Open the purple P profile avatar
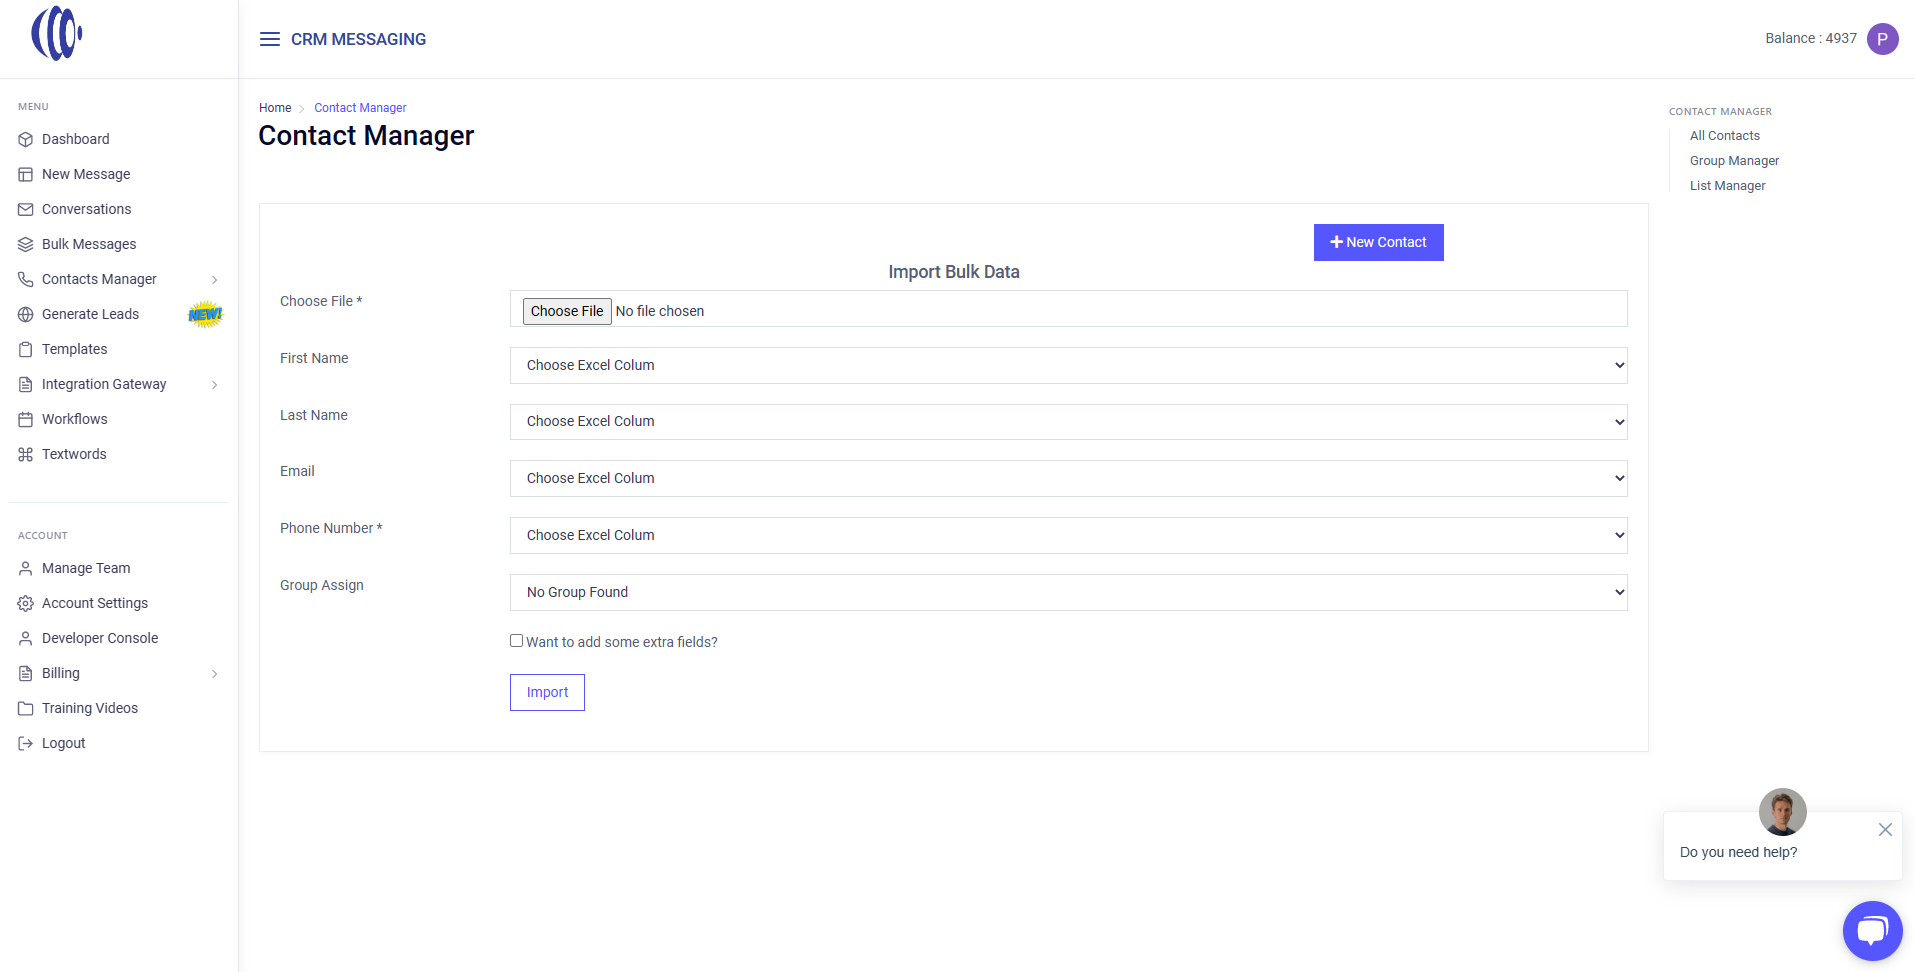This screenshot has height=972, width=1915. click(1882, 39)
